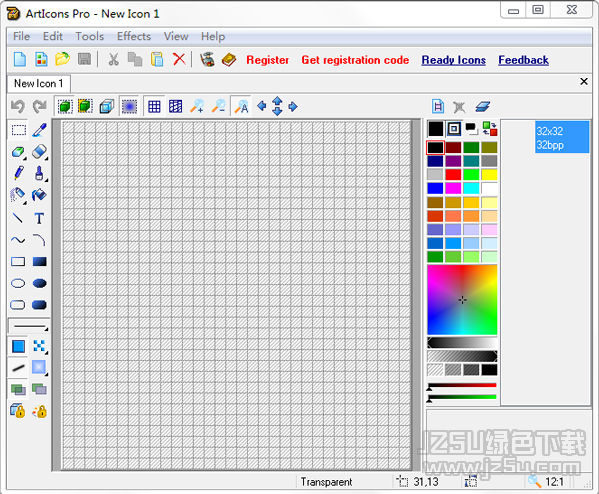
Task: Expand the spray can tool options
Action: point(25,202)
